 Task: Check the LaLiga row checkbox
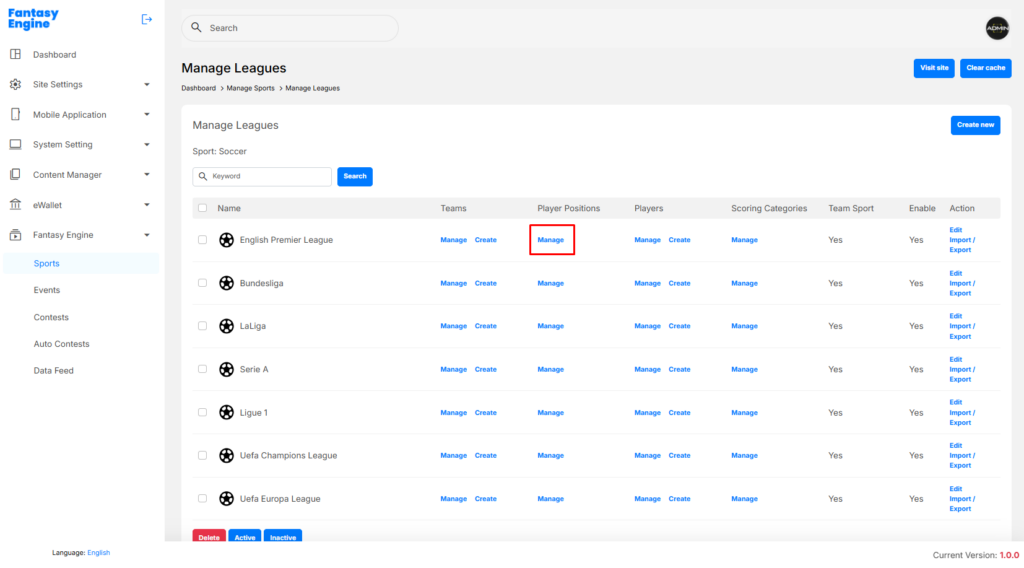202,326
